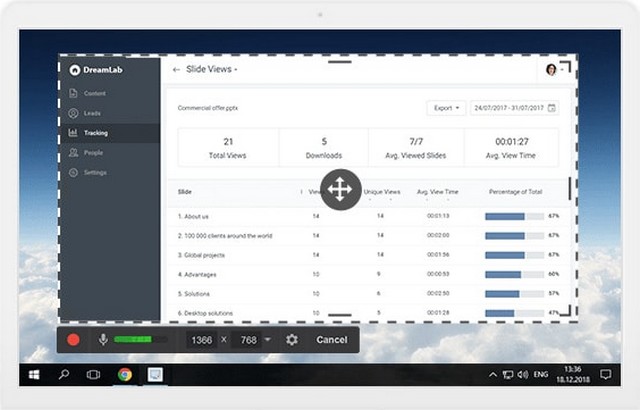Click the move crosshair icon in the capture area
This screenshot has height=410, width=640.
coord(340,189)
